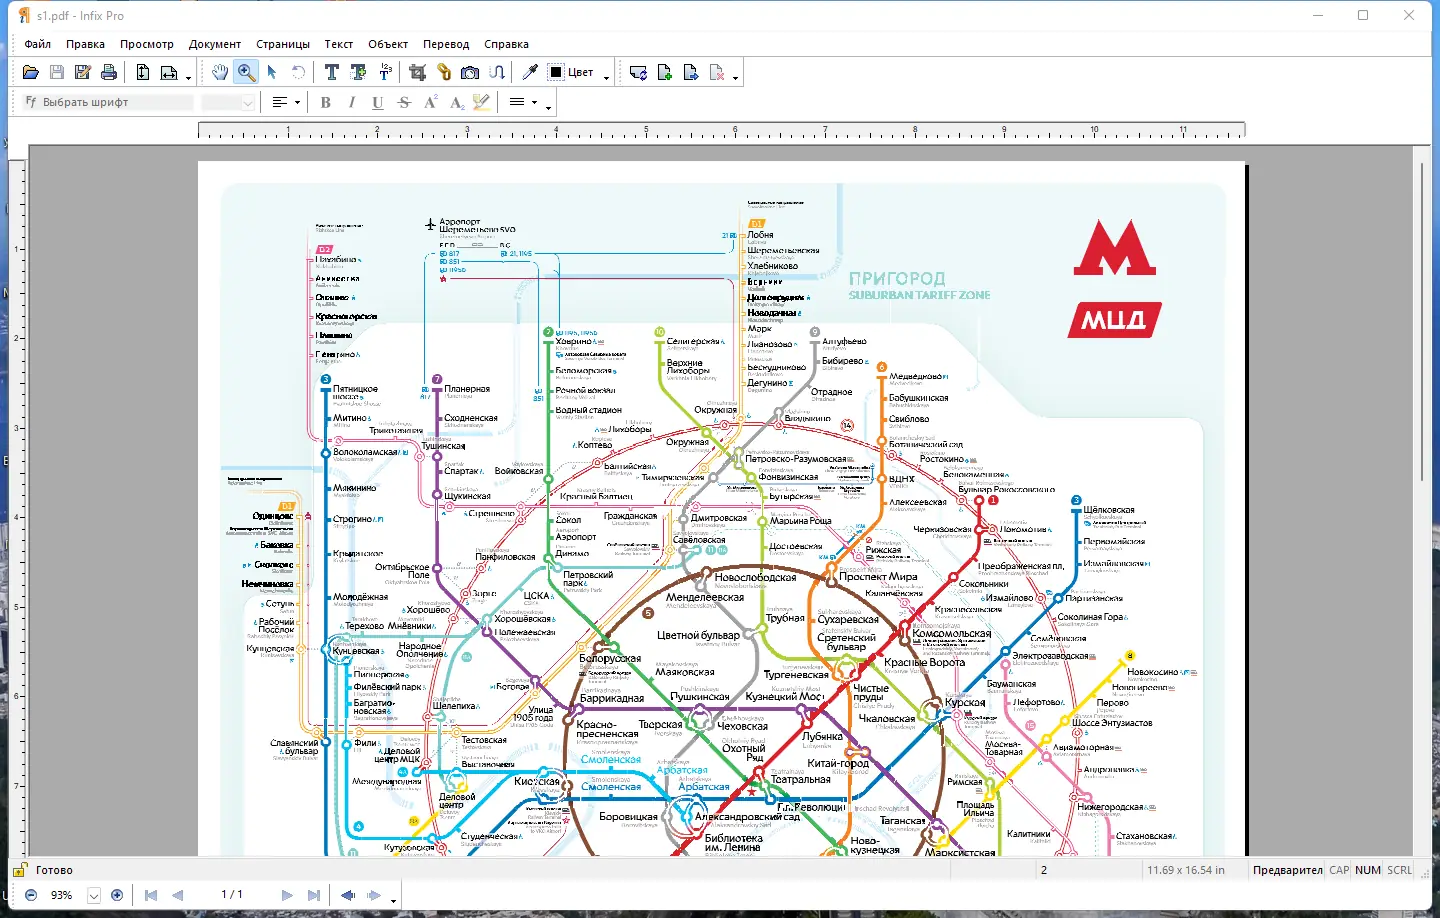Go to the previous page
The width and height of the screenshot is (1440, 918).
click(x=178, y=895)
